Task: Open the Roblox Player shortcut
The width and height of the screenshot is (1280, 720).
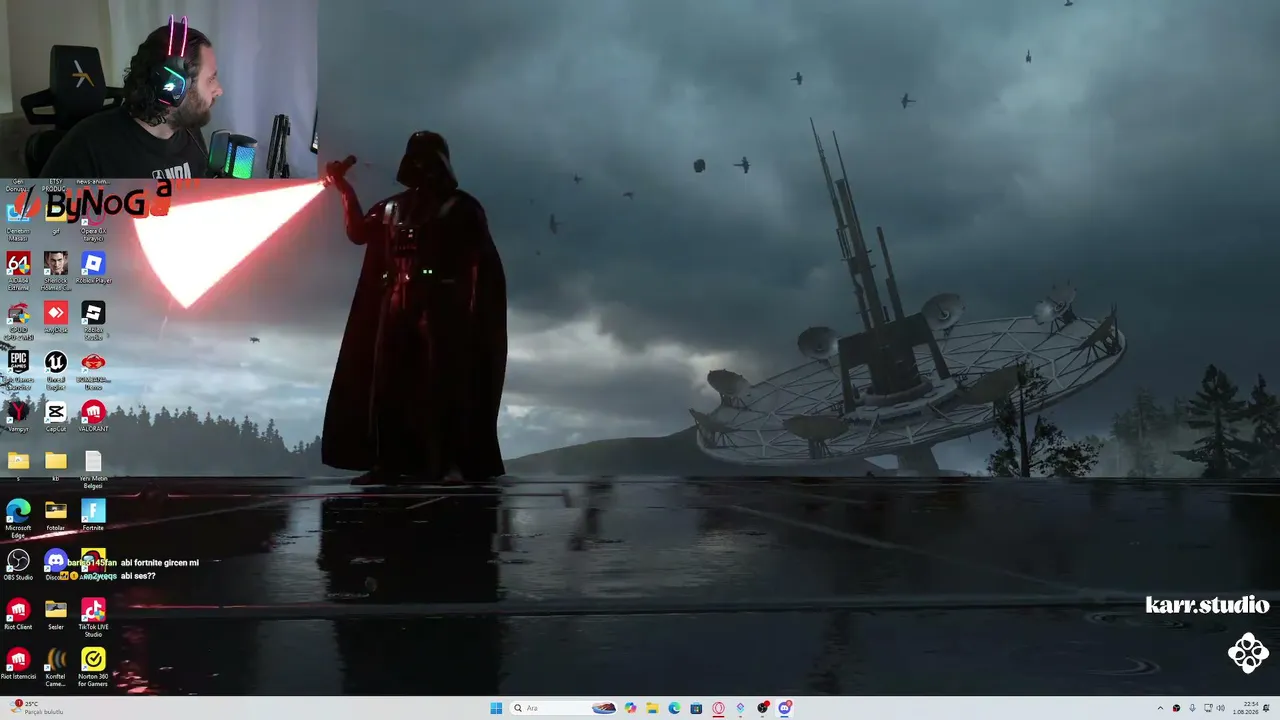Action: [93, 268]
